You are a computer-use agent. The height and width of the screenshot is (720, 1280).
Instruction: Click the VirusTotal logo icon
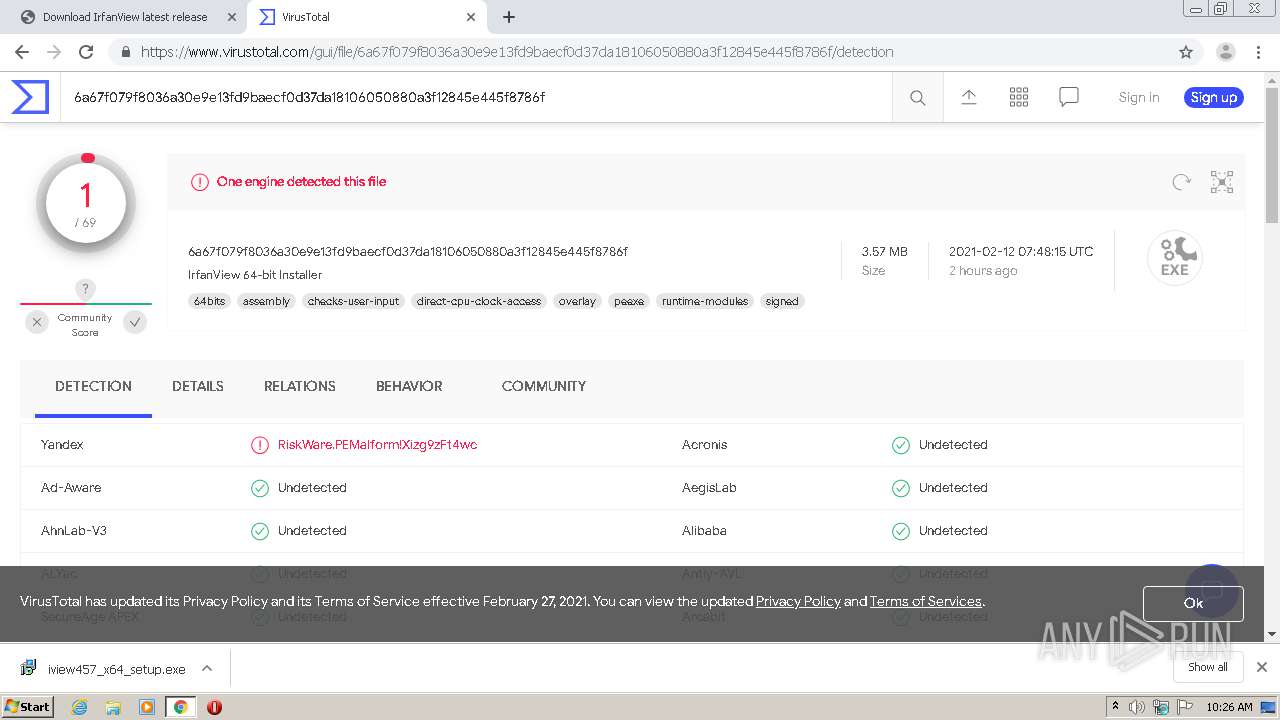coord(30,97)
